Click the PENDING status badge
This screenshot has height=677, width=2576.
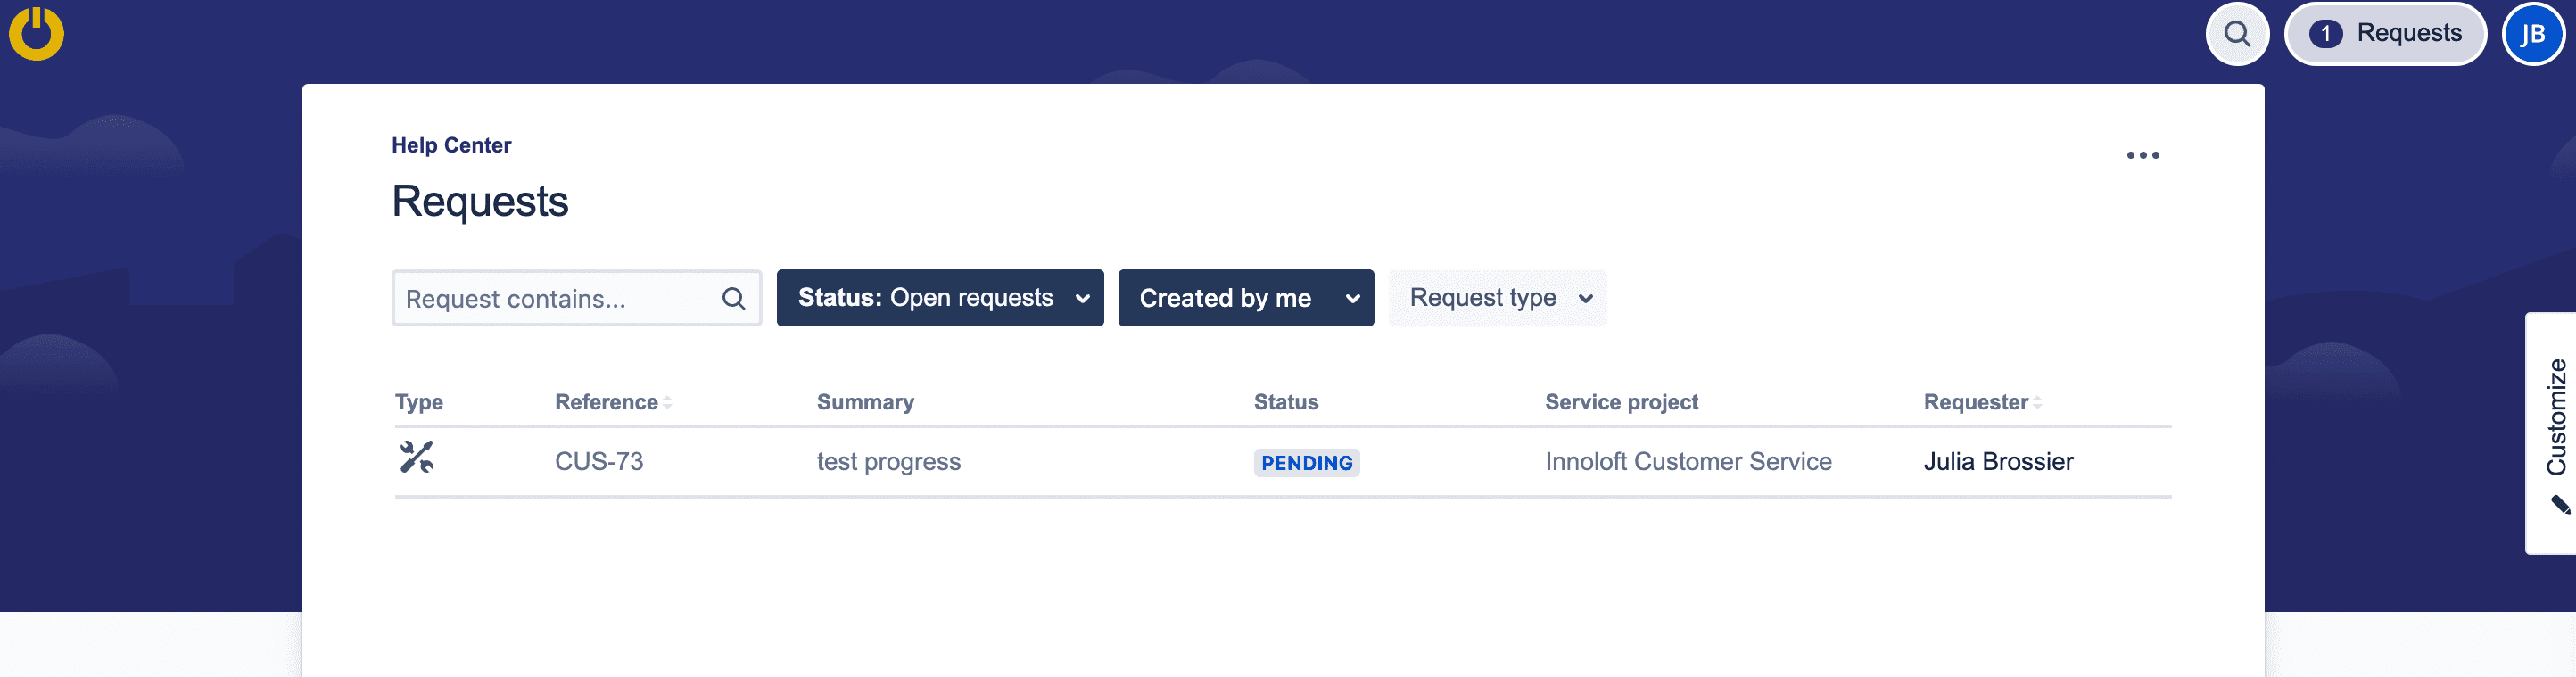tap(1306, 462)
